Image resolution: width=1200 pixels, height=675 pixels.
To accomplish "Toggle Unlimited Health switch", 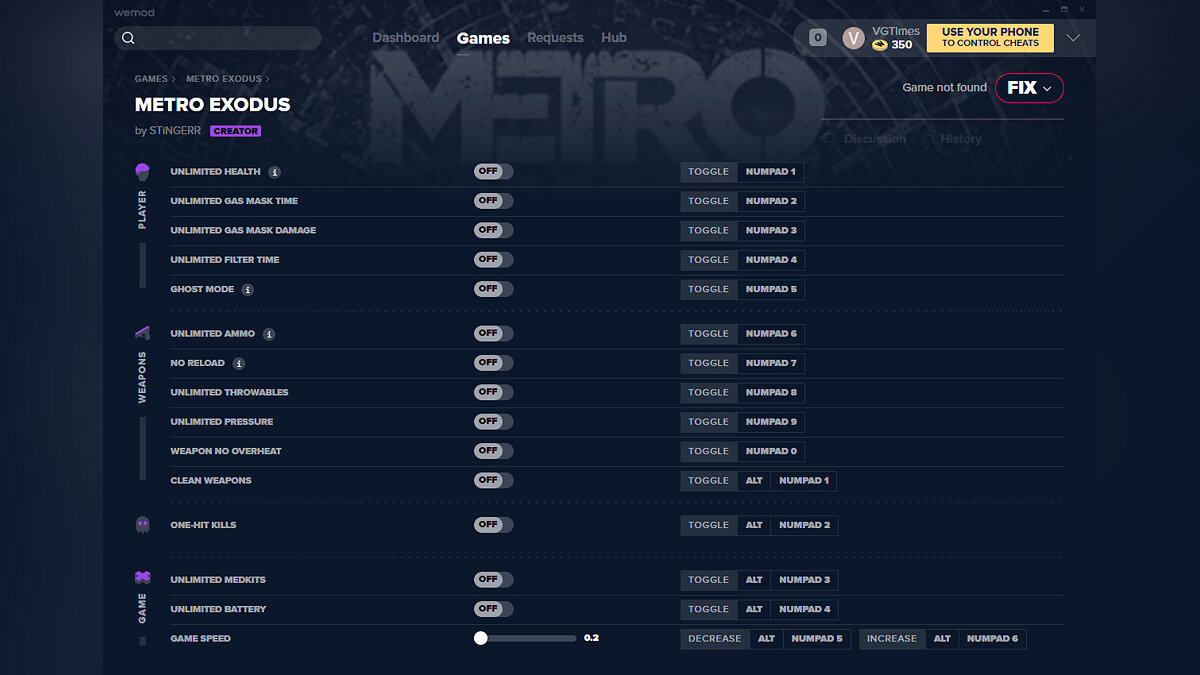I will pyautogui.click(x=494, y=172).
